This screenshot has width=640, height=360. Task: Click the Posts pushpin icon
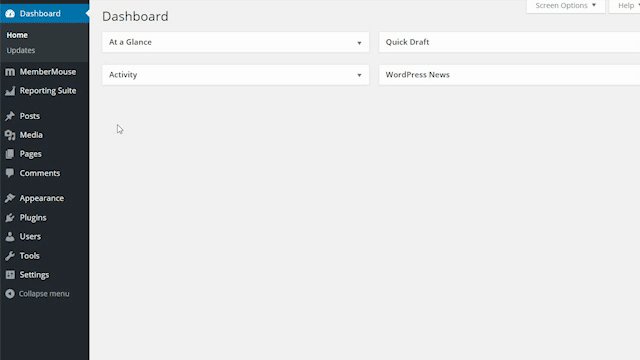(10, 116)
